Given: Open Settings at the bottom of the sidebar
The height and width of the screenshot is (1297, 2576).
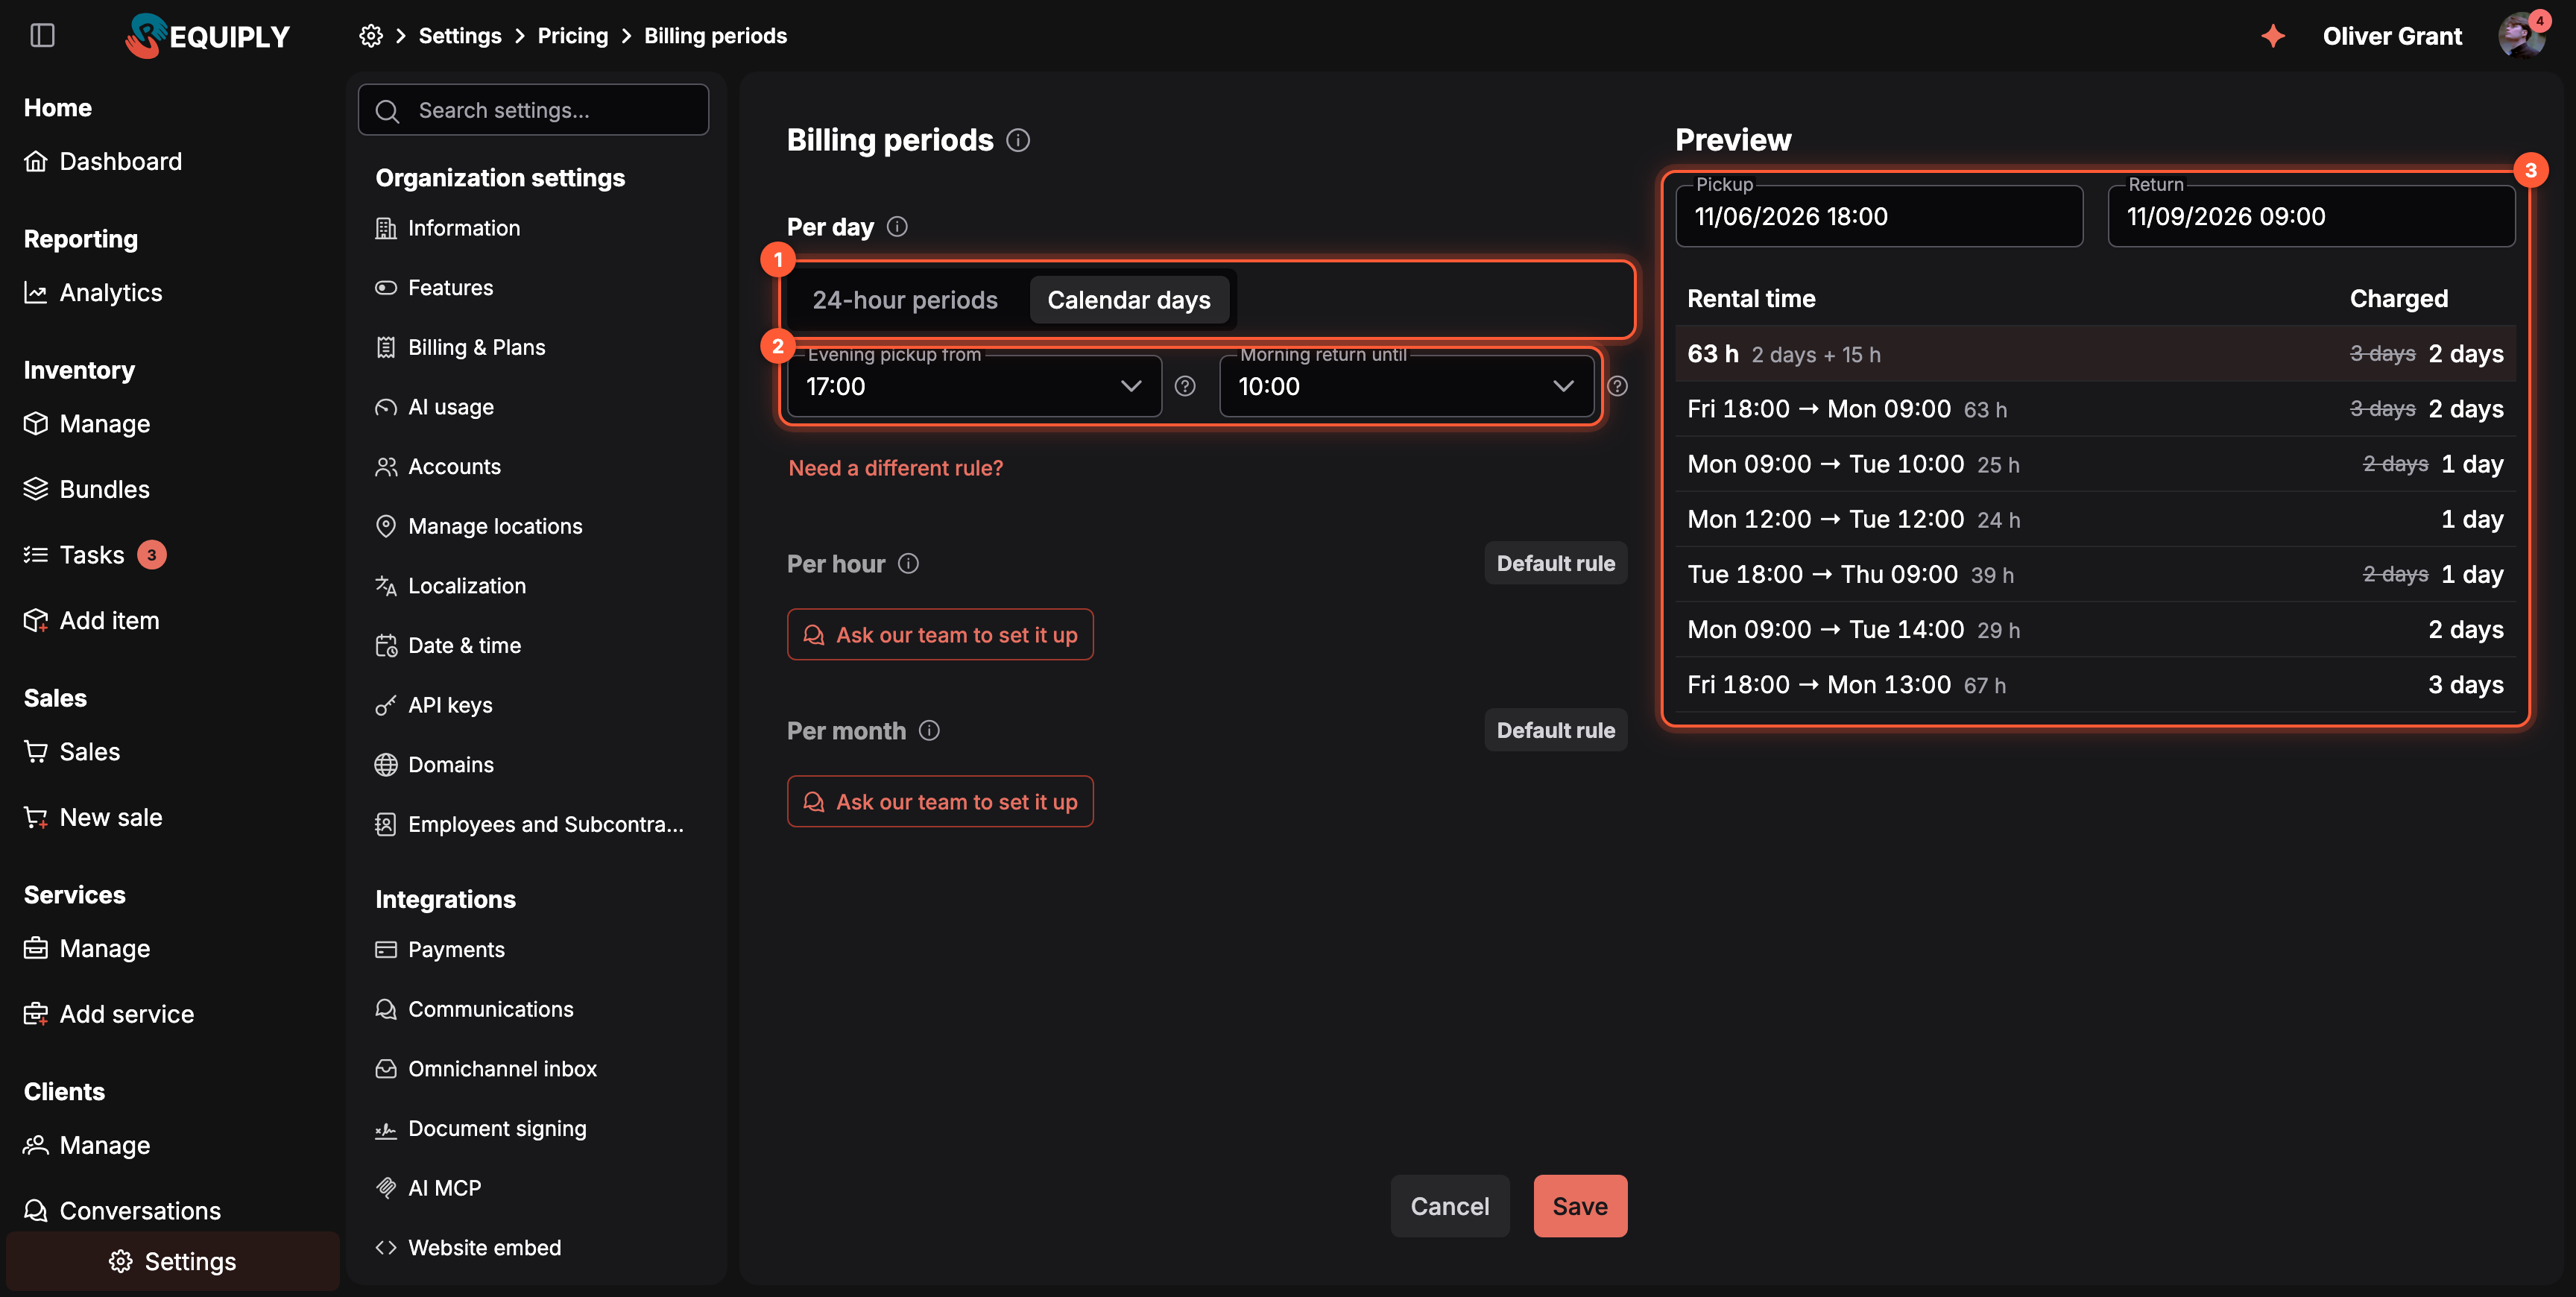Looking at the screenshot, I should tap(173, 1262).
